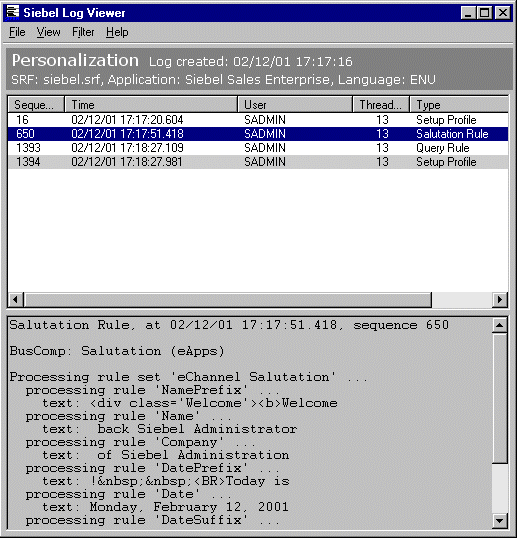Click Setup Profile in sequence 16 row
The height and width of the screenshot is (538, 517).
click(x=446, y=120)
